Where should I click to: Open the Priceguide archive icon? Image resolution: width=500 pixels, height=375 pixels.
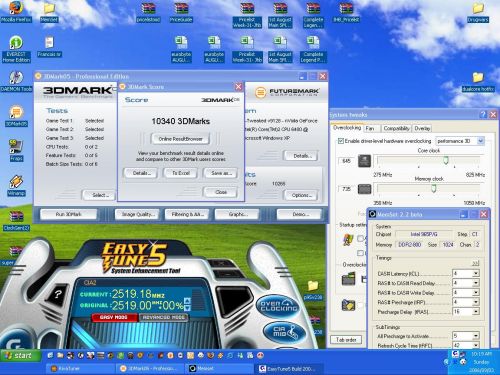181,12
